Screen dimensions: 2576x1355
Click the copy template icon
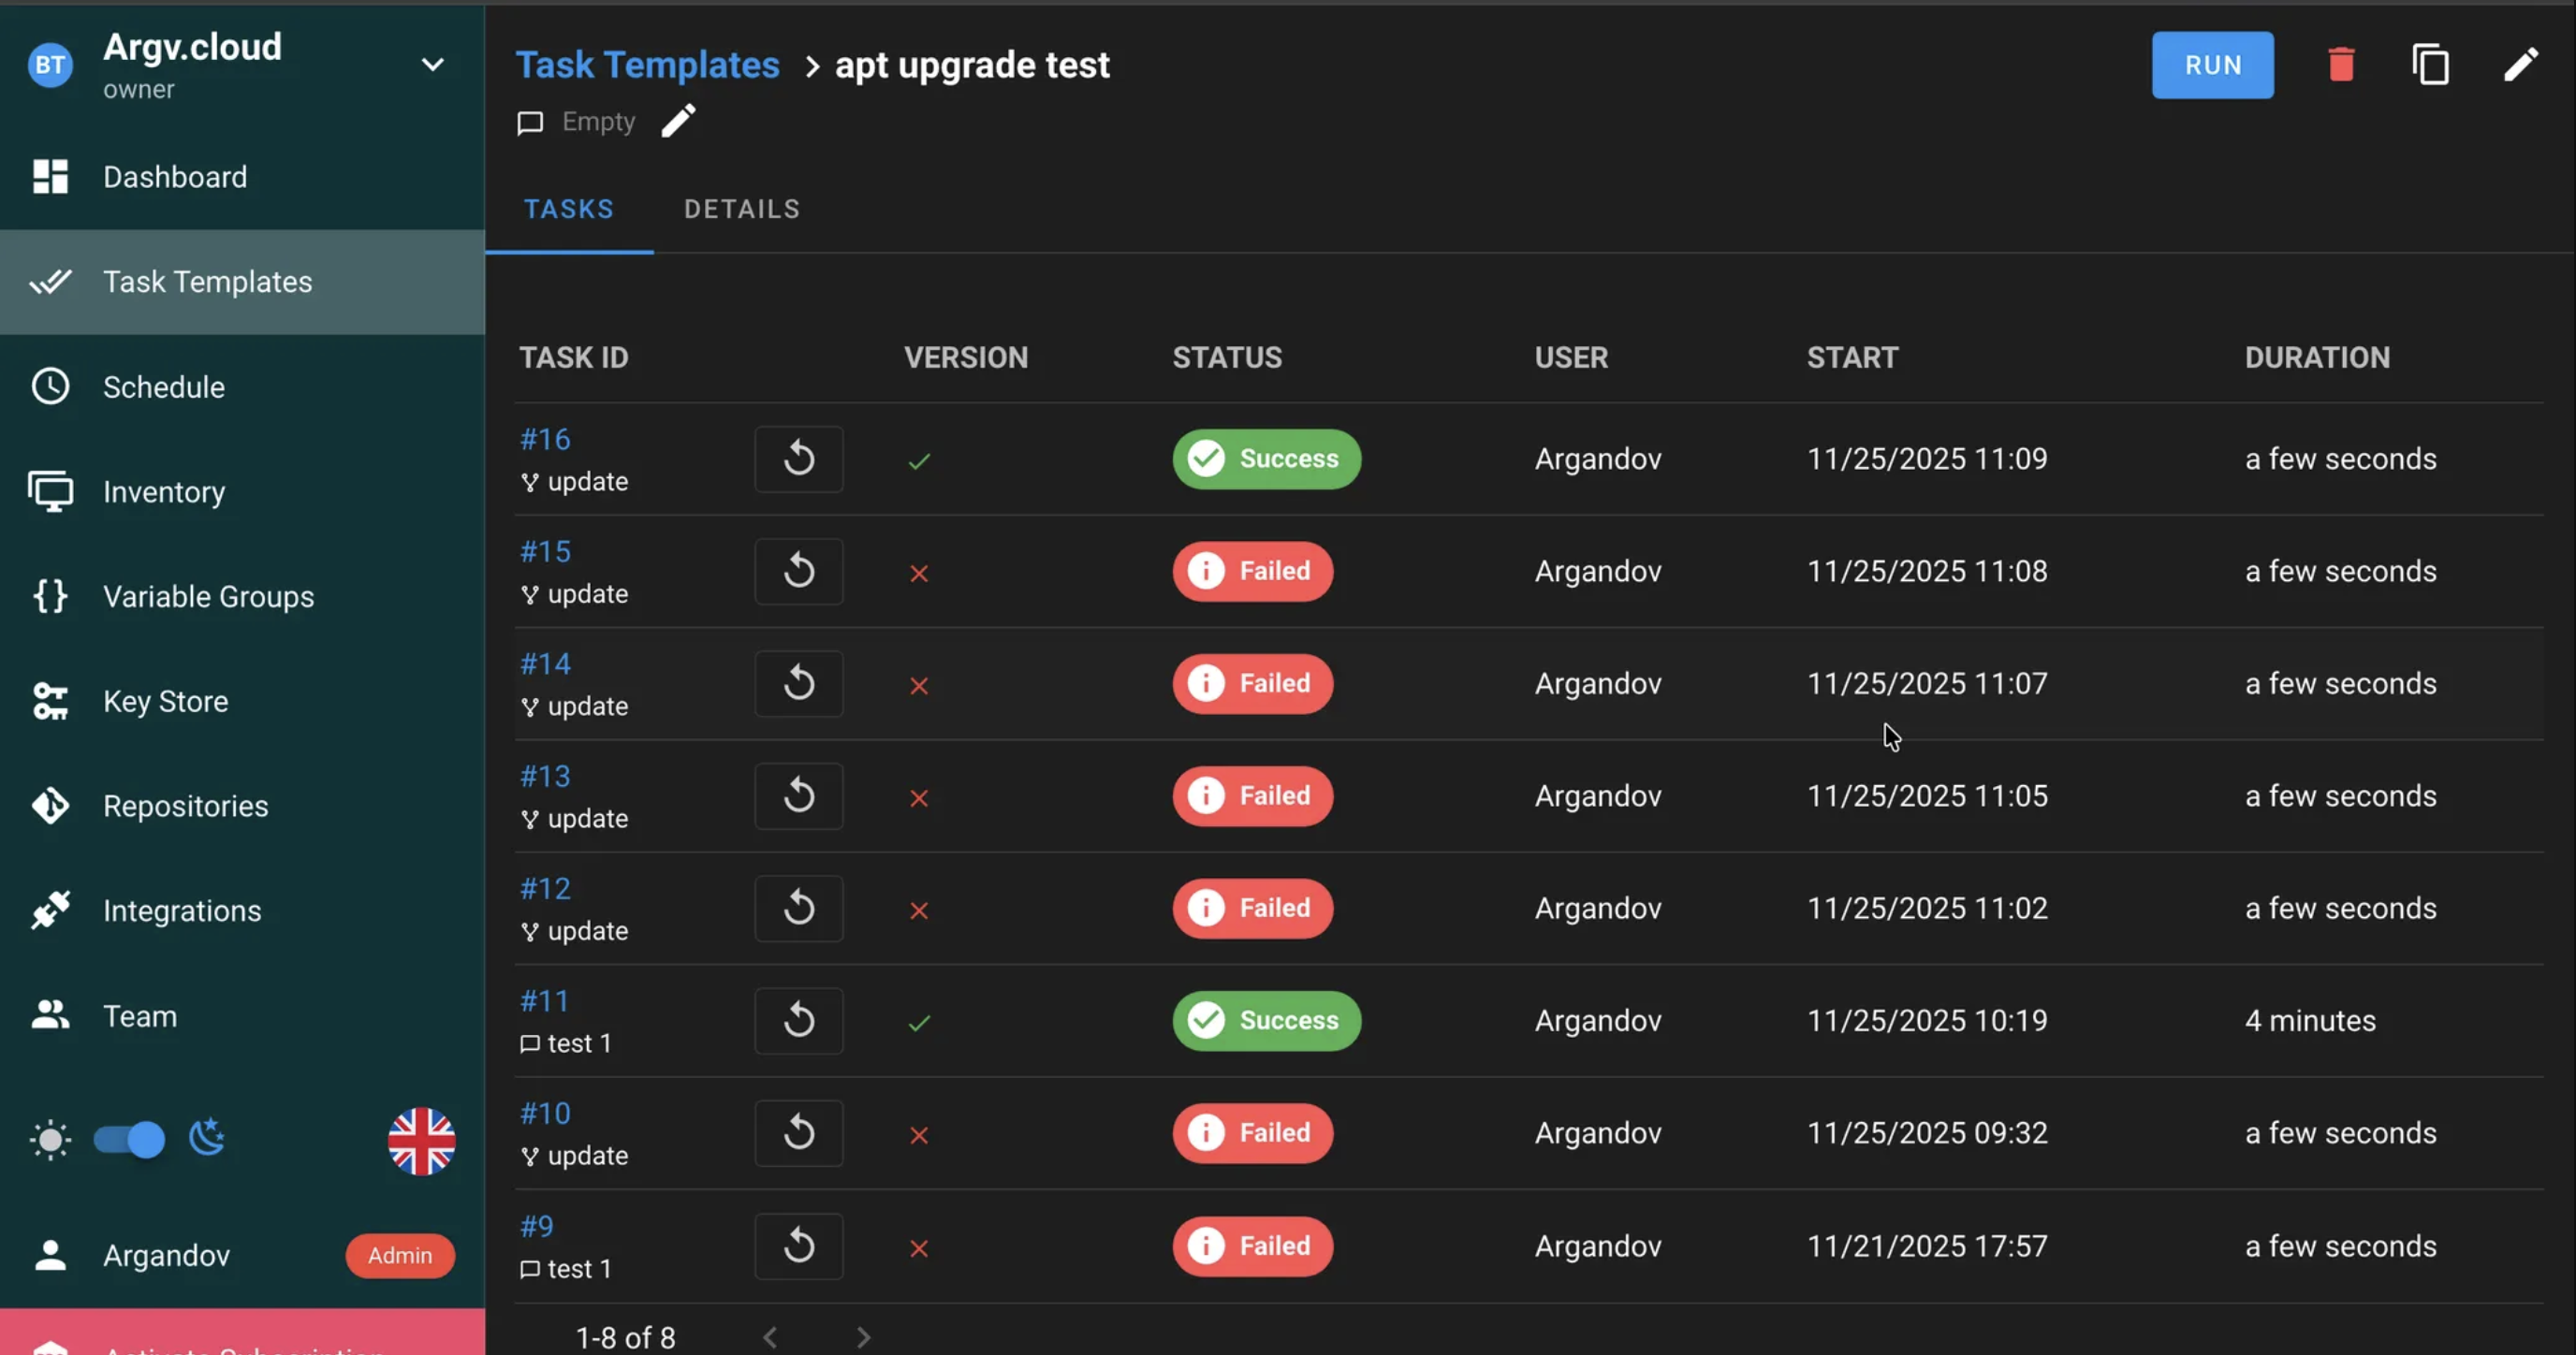pyautogui.click(x=2430, y=65)
